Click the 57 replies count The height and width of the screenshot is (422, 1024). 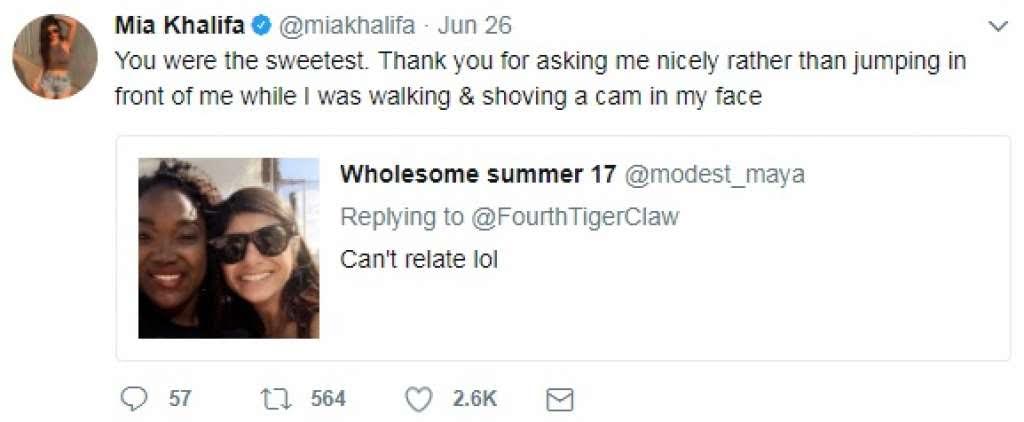click(180, 399)
